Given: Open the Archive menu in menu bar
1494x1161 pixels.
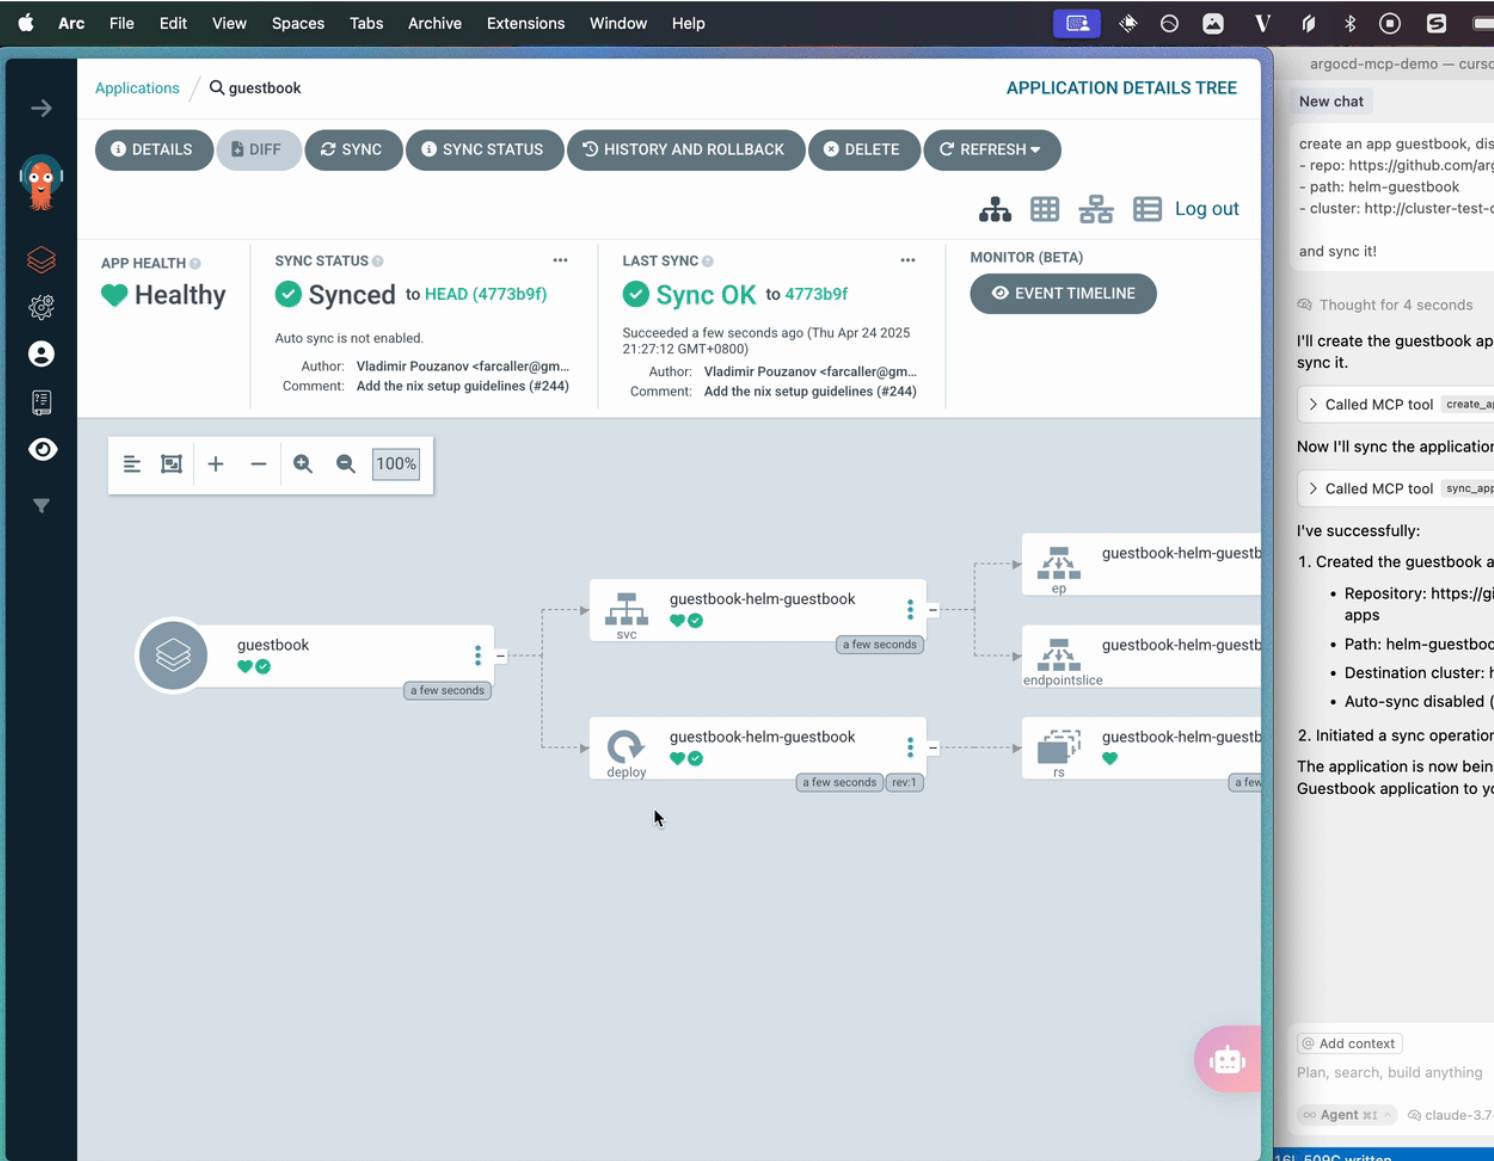Looking at the screenshot, I should [x=434, y=23].
